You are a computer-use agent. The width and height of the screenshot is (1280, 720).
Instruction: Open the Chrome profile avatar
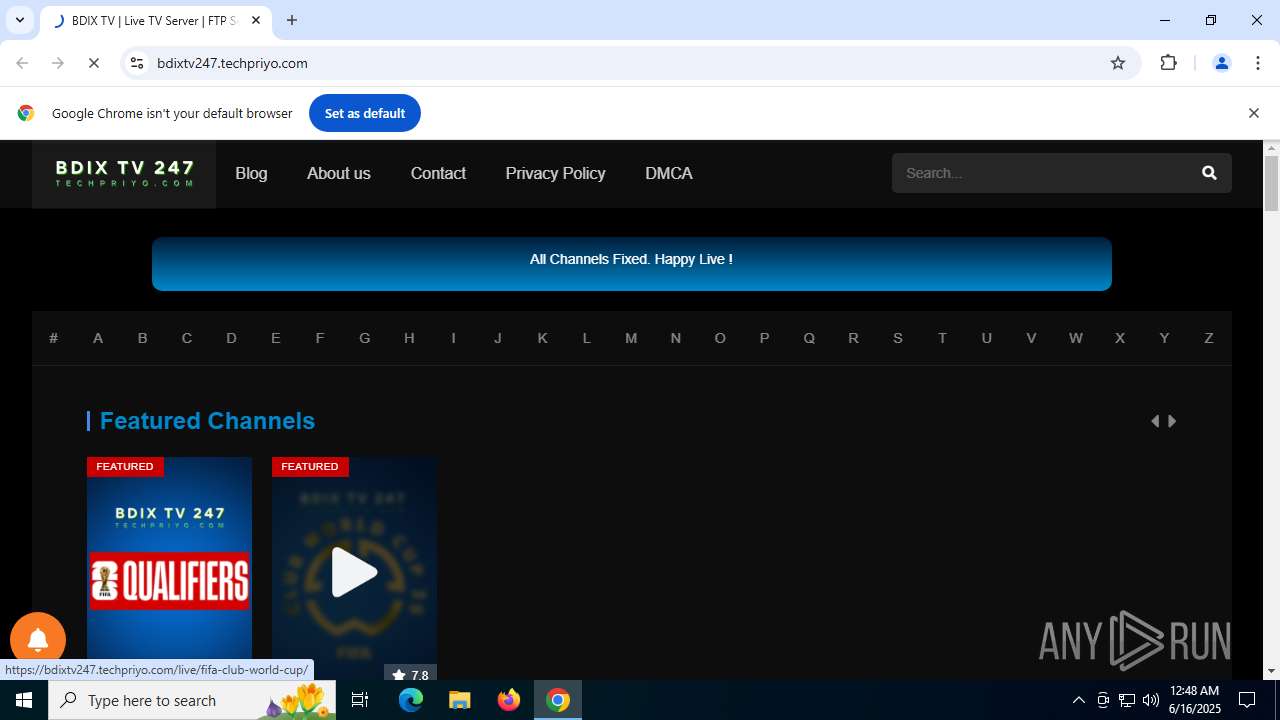point(1221,63)
